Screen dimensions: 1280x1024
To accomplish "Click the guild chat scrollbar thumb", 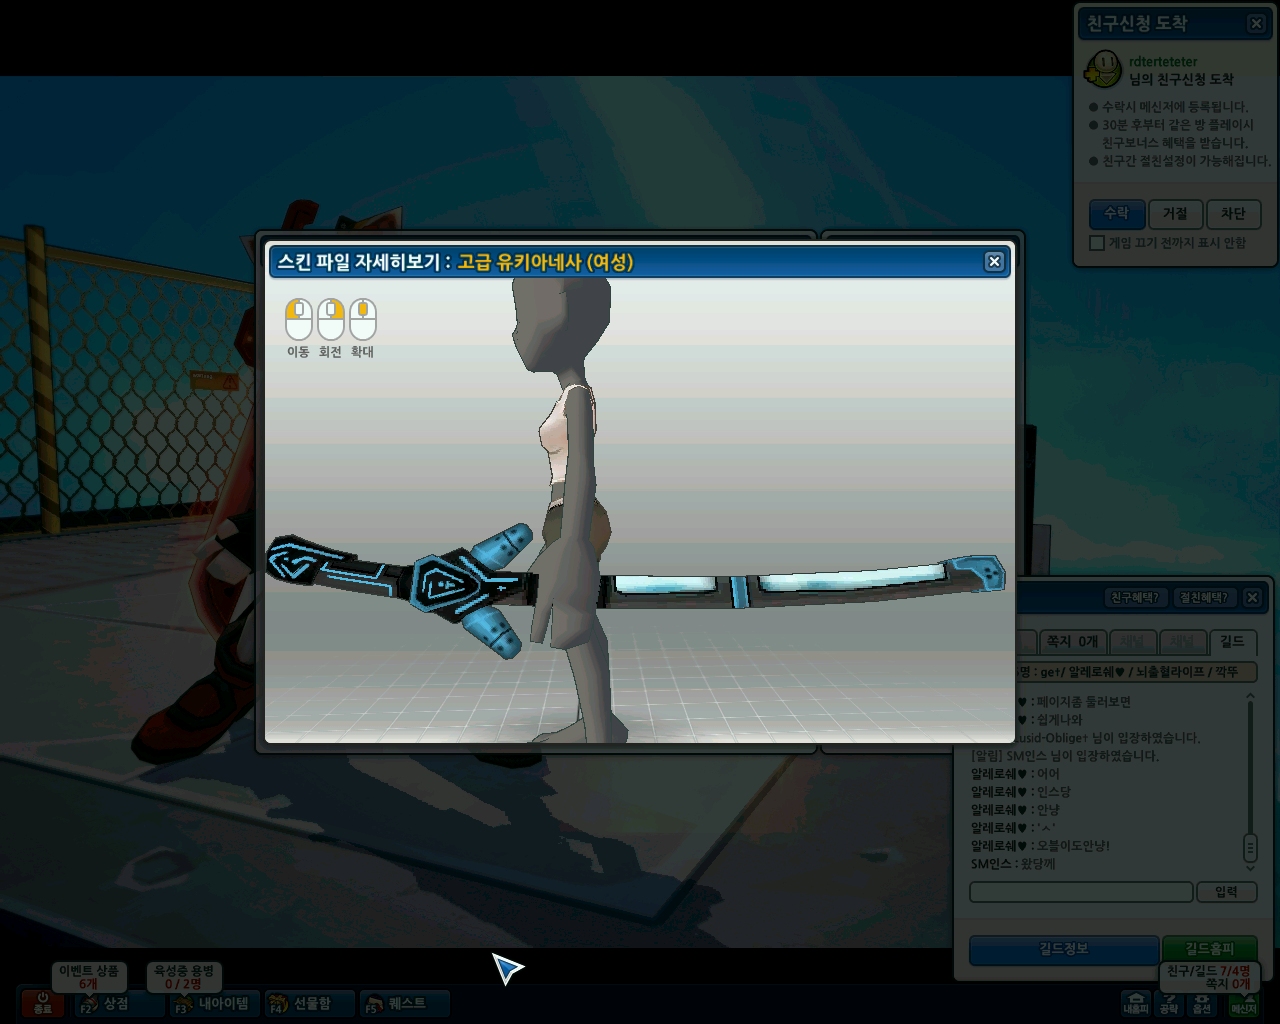I will pos(1250,848).
